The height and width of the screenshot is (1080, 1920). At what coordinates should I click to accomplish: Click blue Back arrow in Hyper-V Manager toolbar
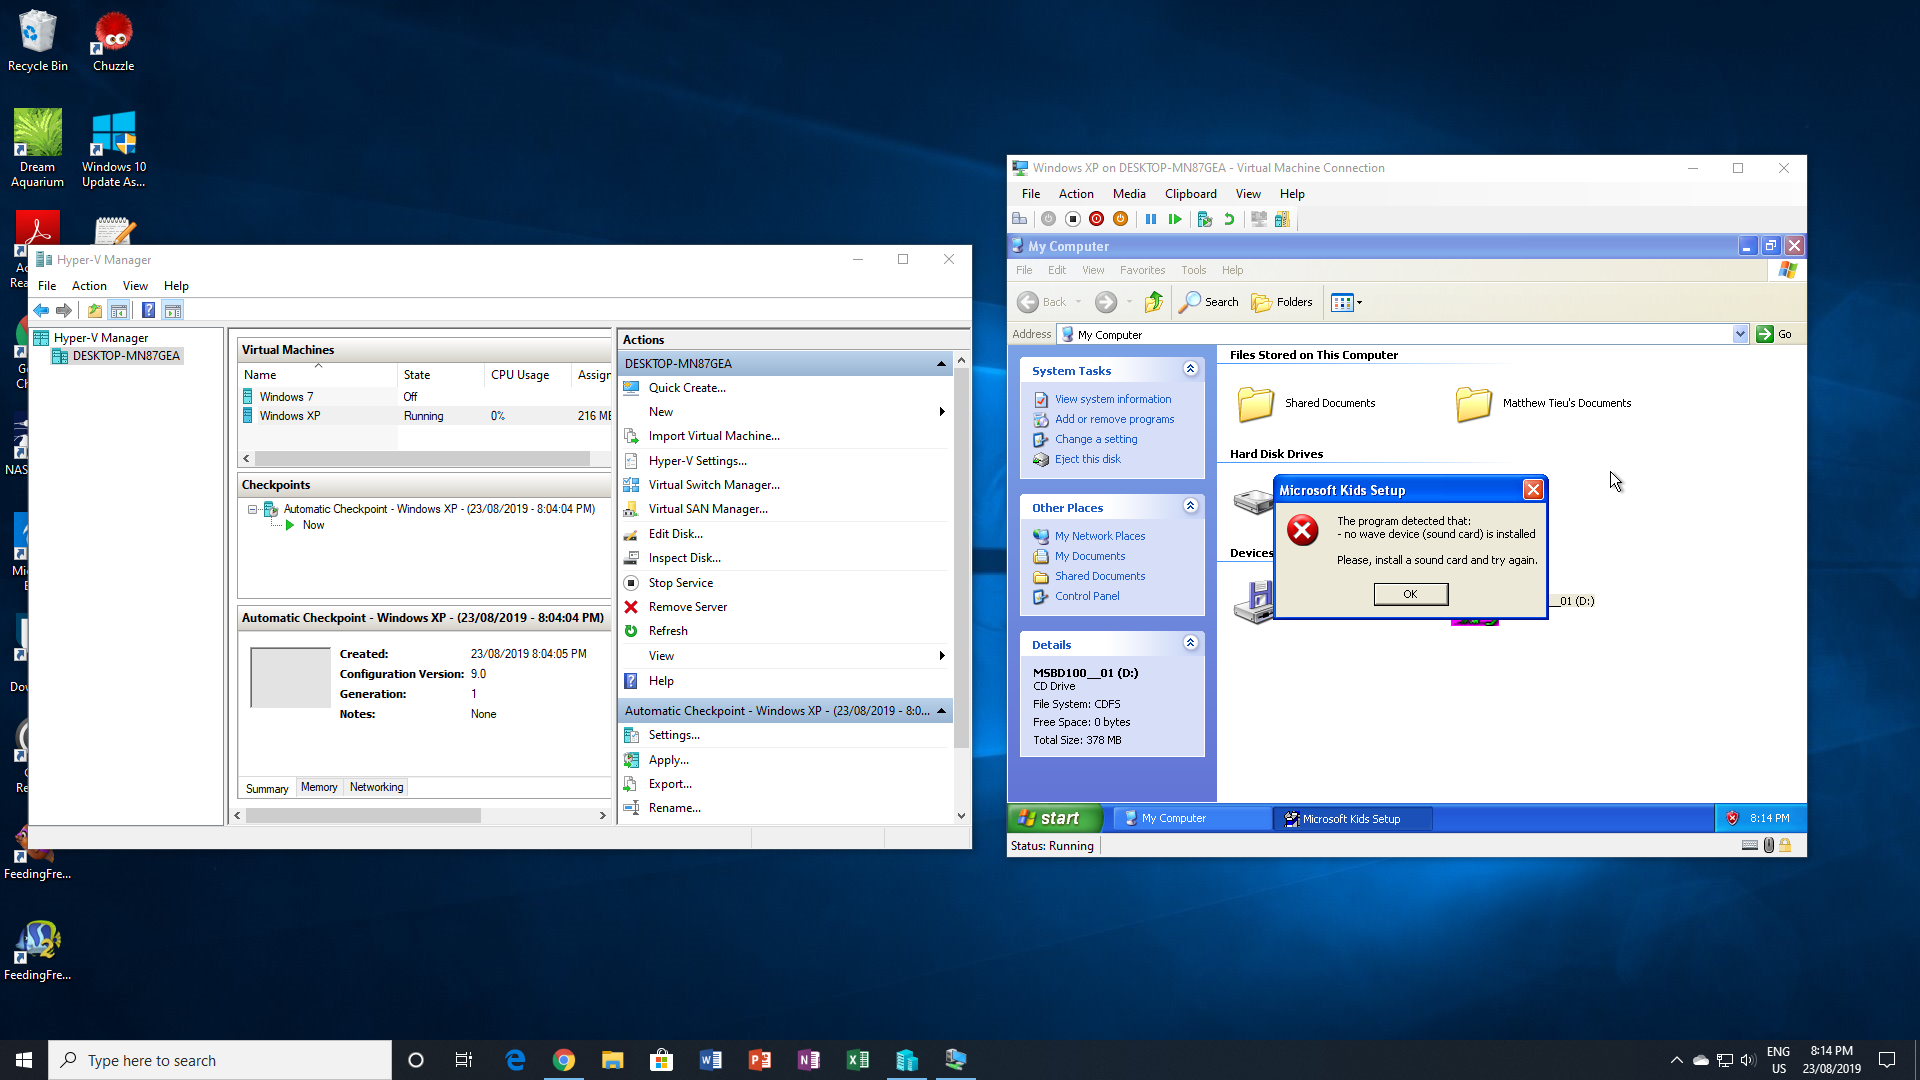(x=41, y=311)
